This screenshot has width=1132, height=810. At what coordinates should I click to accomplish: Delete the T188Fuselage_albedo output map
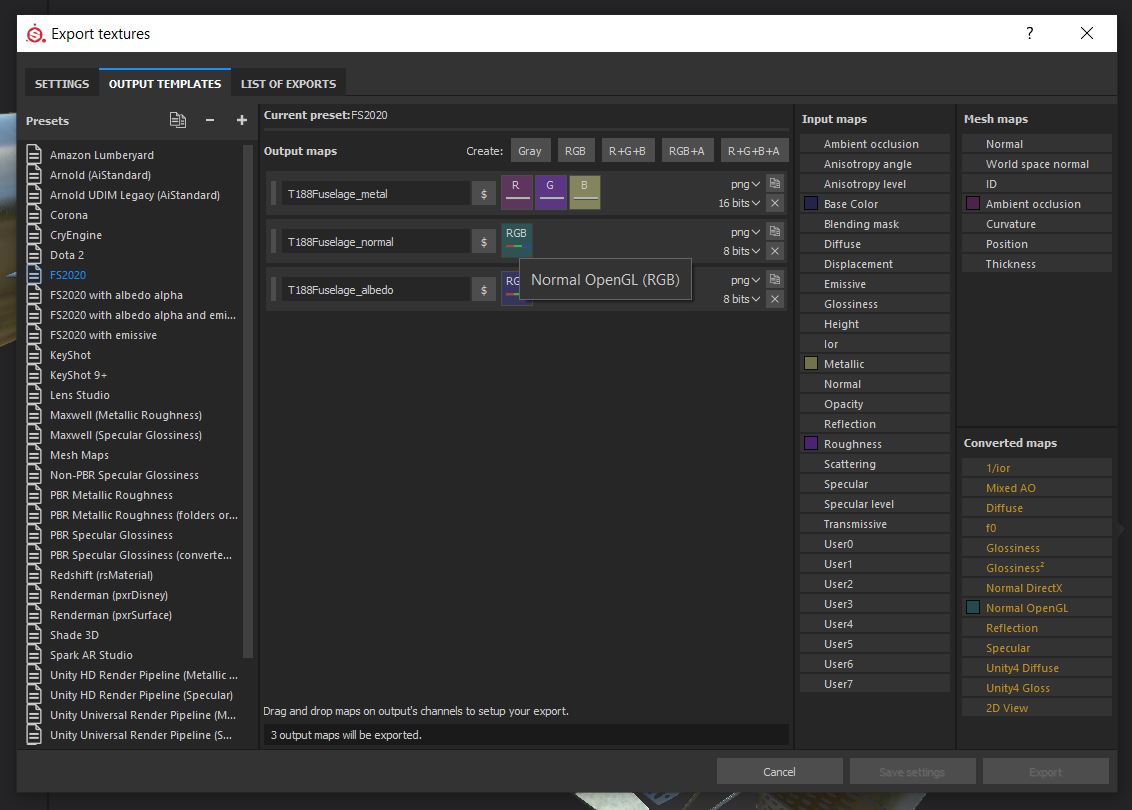(775, 299)
